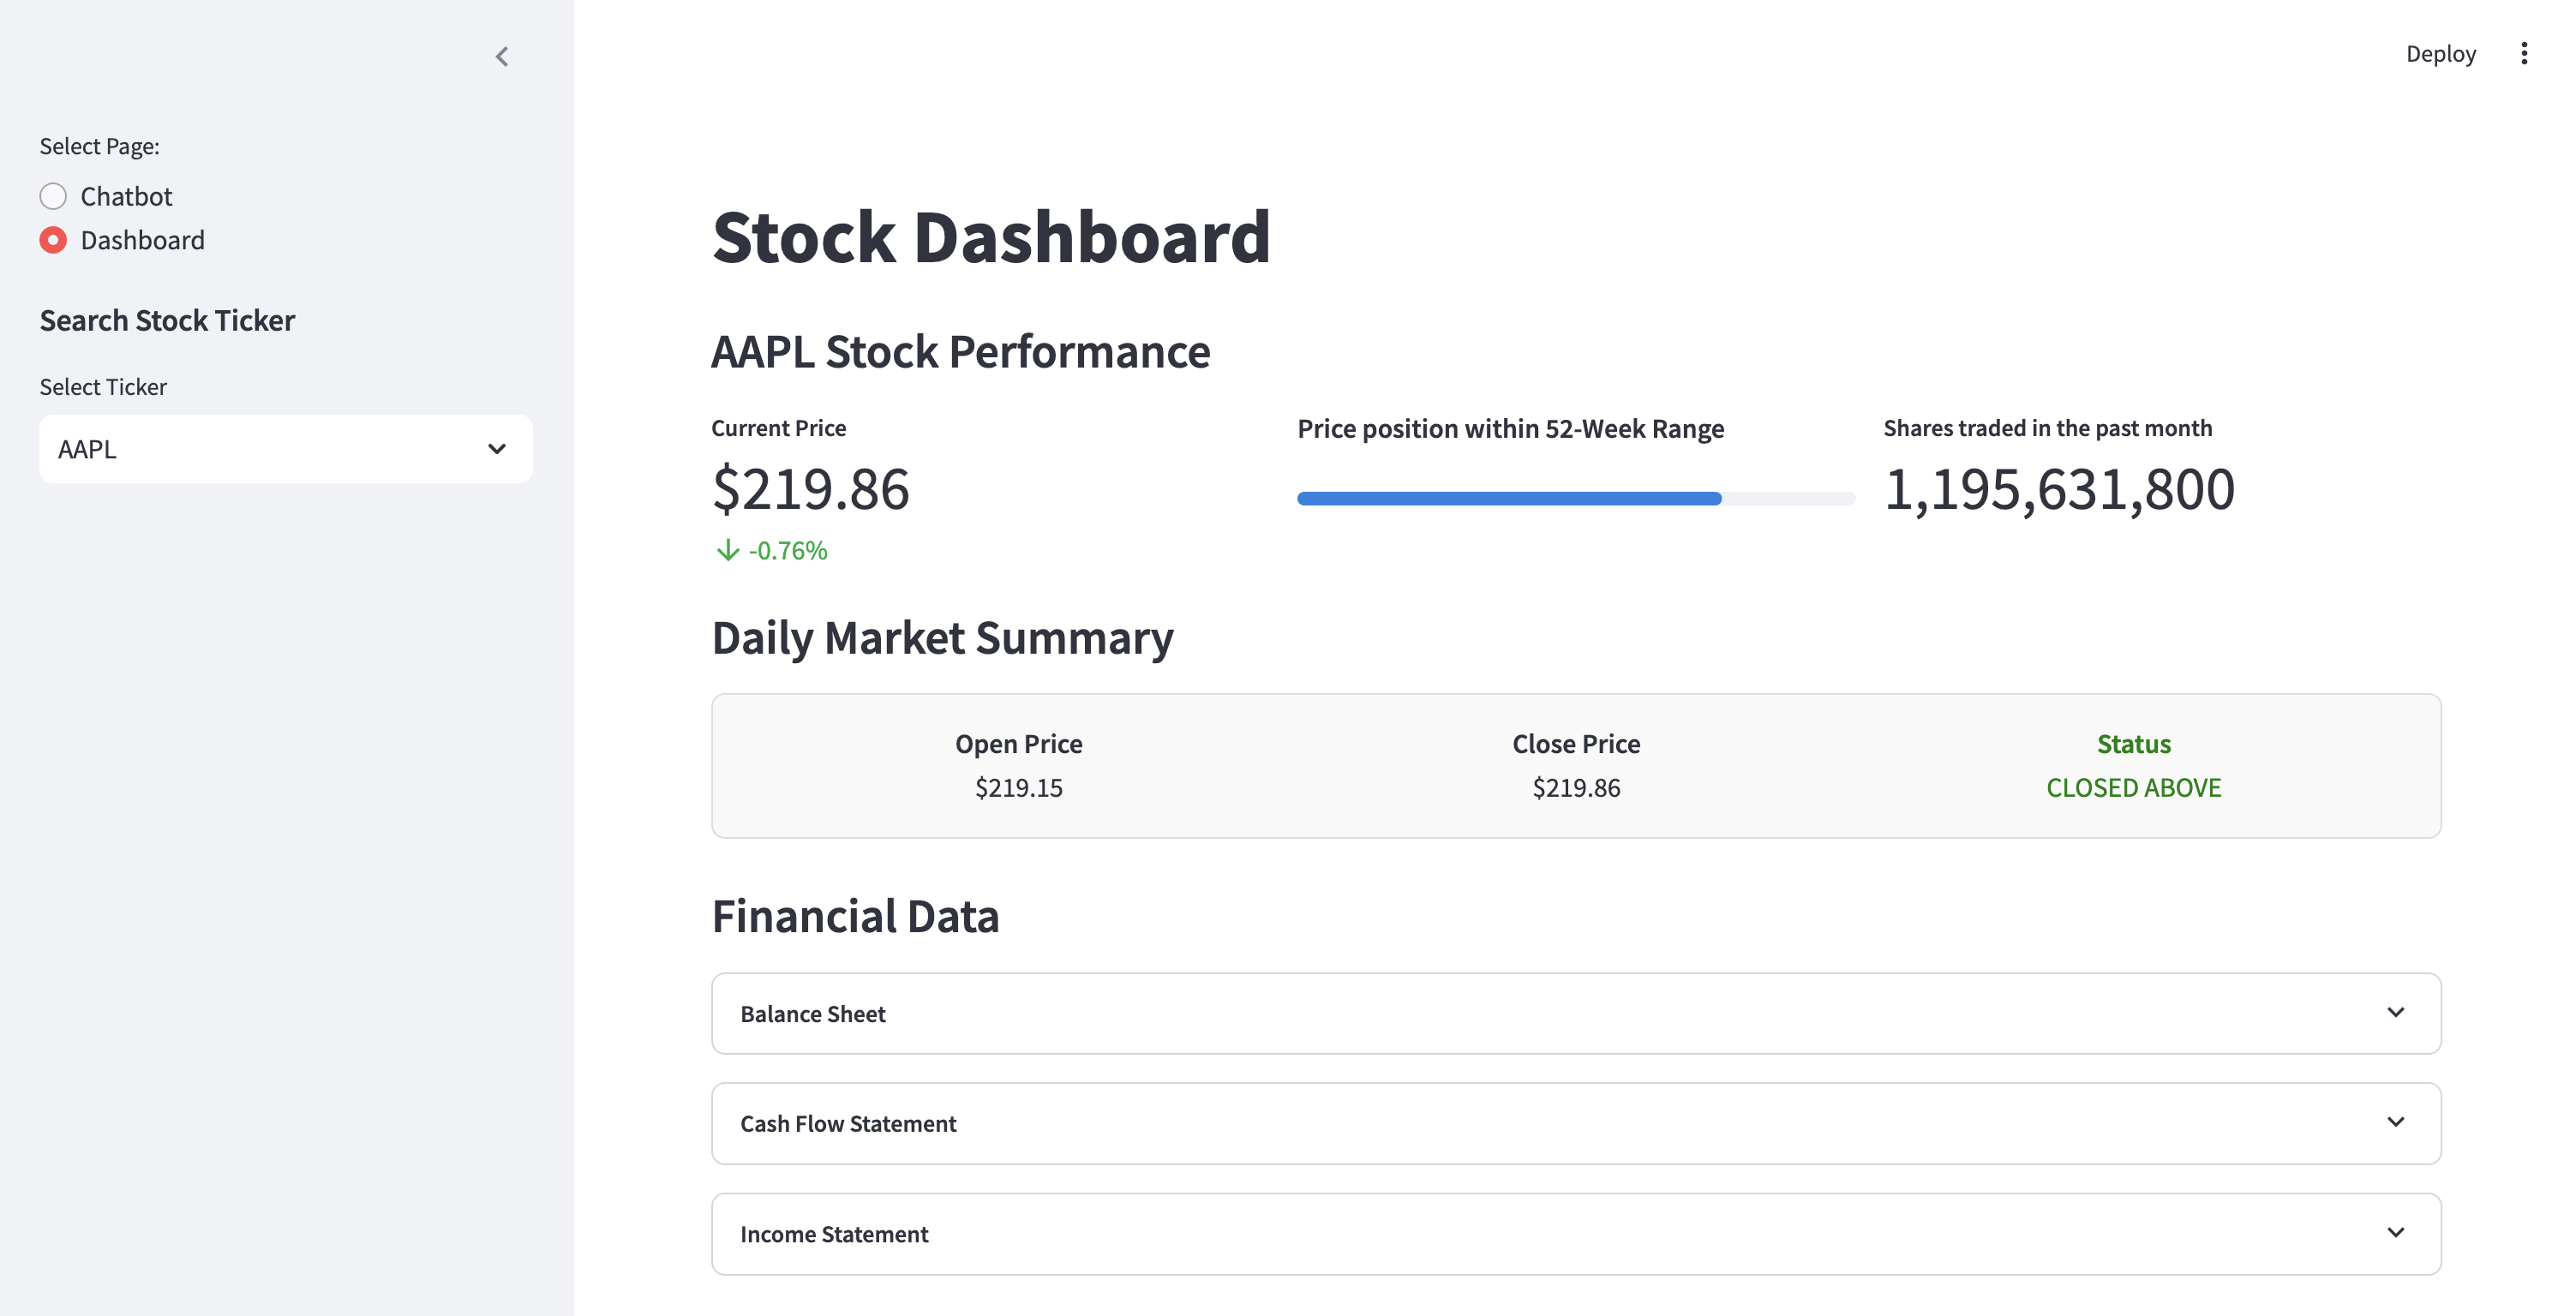Open the three-dot main menu
Image resolution: width=2576 pixels, height=1316 pixels.
tap(2523, 54)
